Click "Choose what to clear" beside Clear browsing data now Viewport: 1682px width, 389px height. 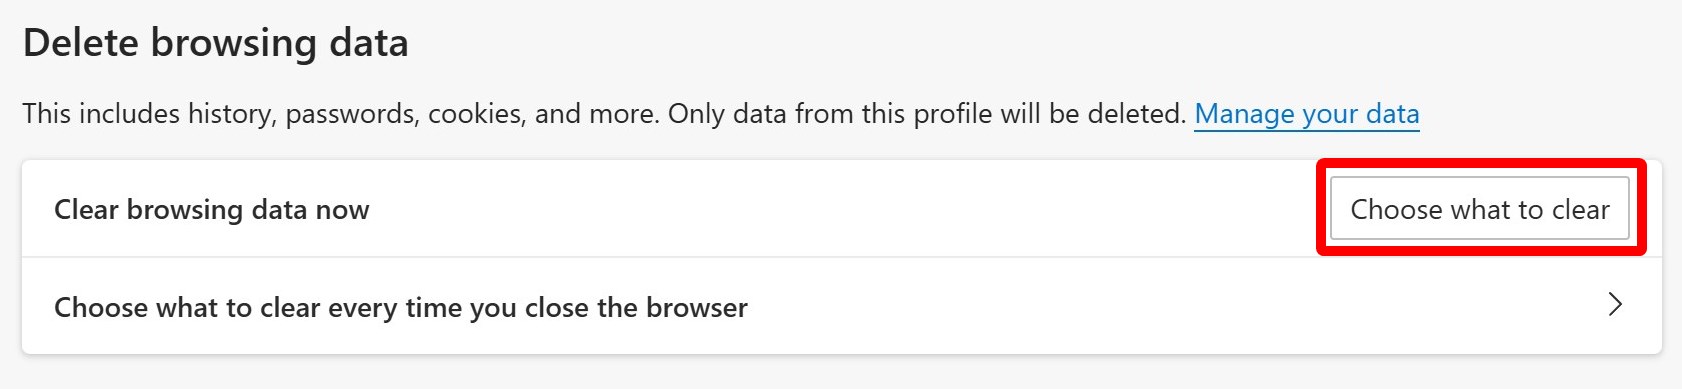(x=1479, y=209)
